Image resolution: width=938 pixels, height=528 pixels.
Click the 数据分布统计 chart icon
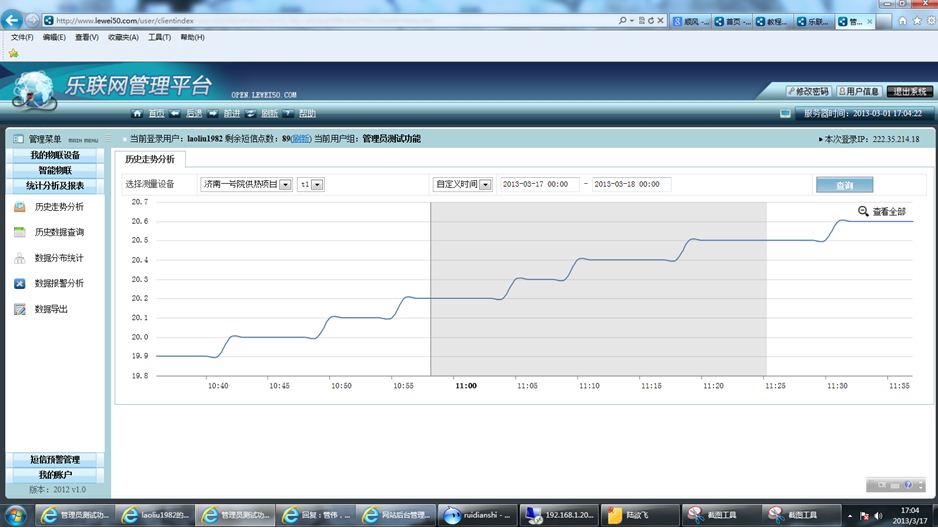click(20, 258)
